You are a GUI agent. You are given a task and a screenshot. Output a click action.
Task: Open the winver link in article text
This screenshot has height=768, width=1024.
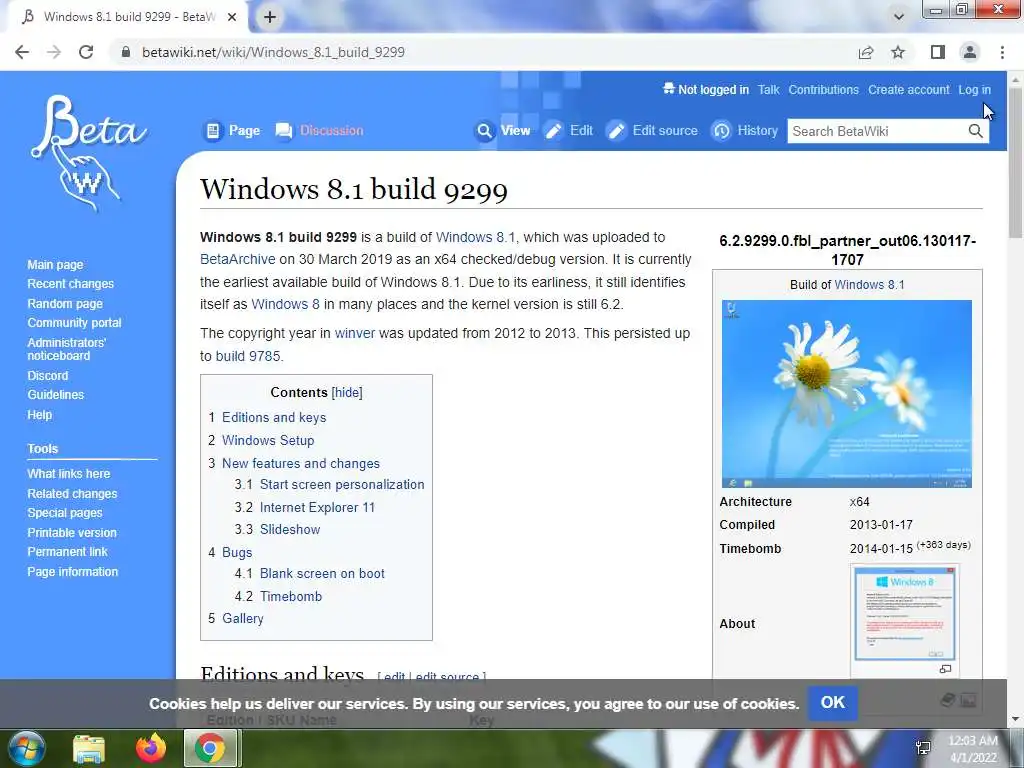355,333
